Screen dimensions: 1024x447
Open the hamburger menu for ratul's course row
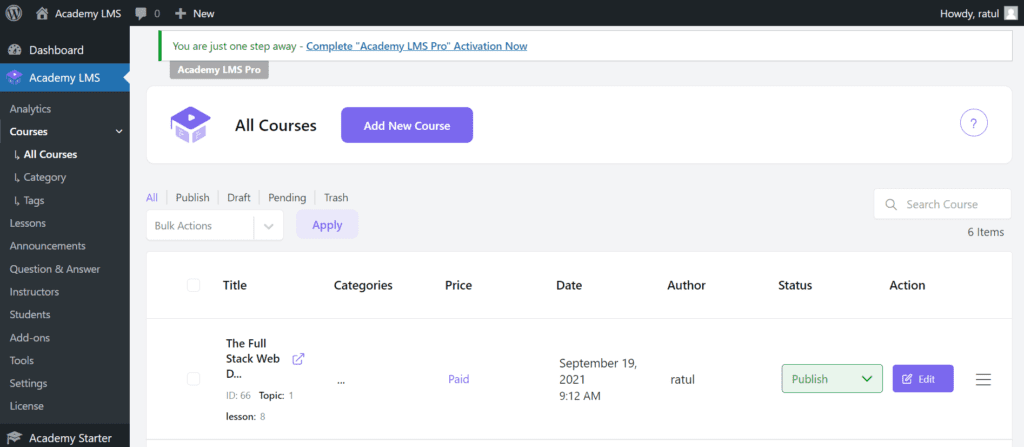tap(984, 379)
